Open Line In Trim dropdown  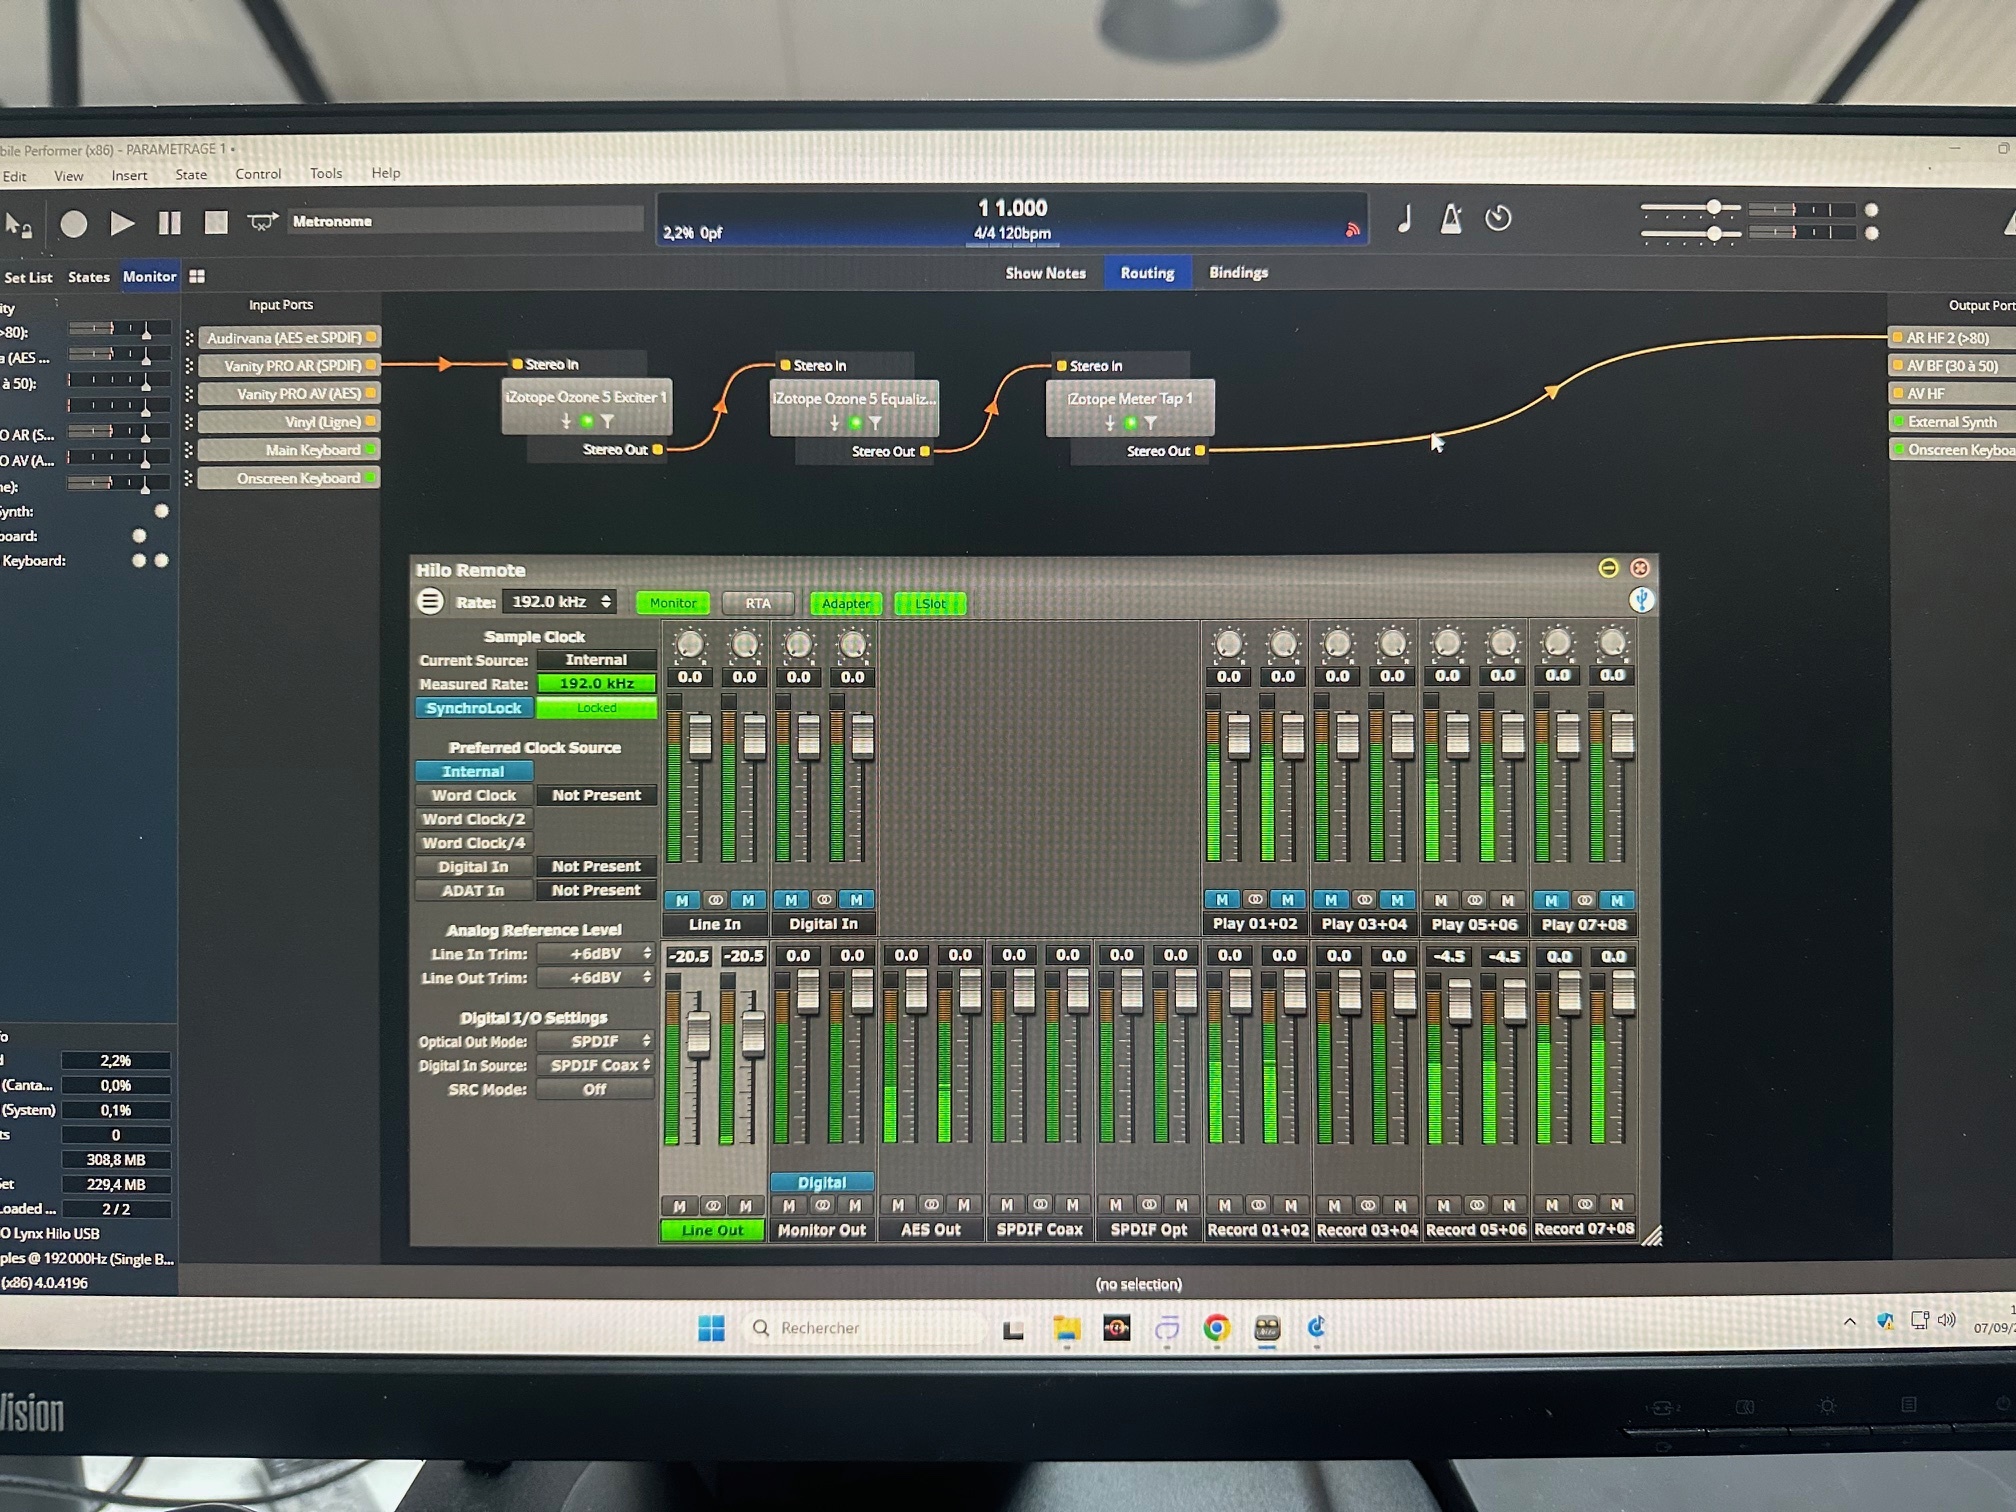tap(596, 954)
